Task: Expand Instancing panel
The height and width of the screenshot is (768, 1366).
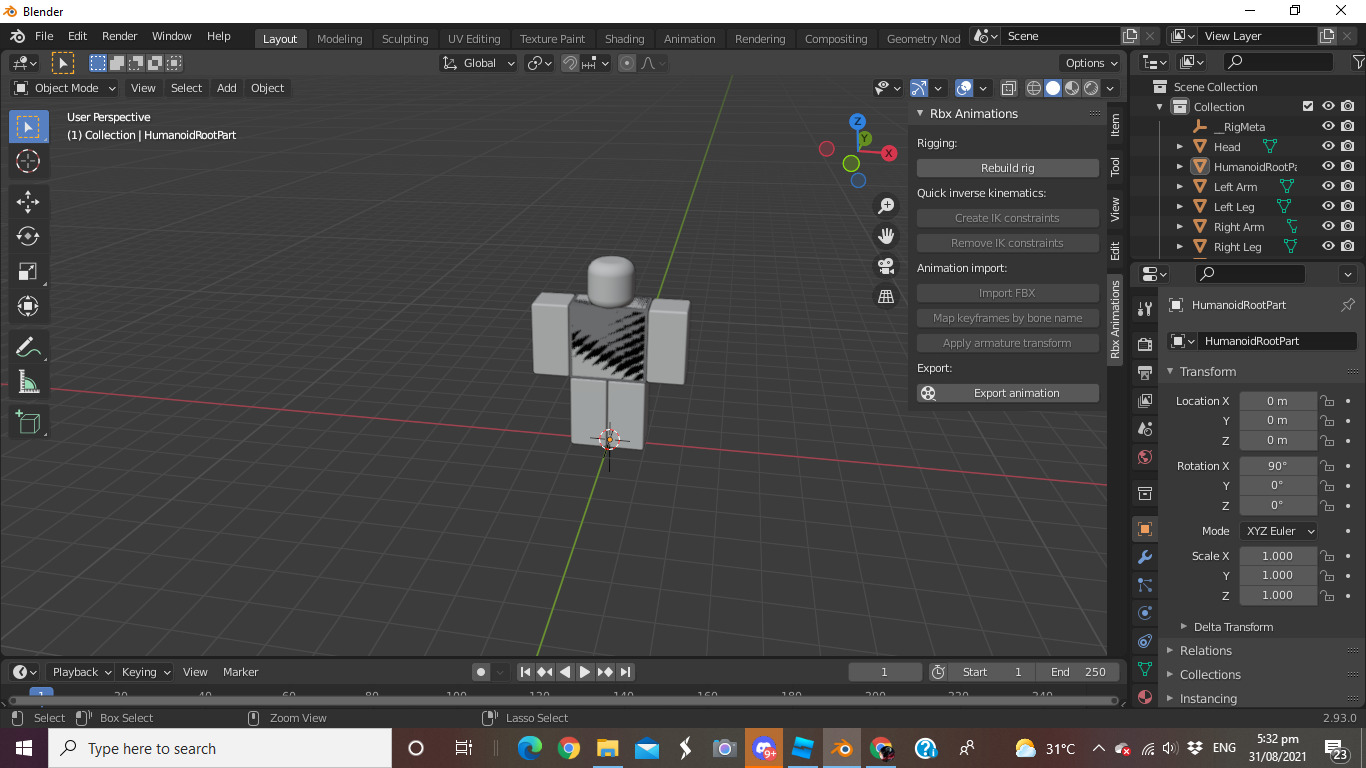Action: (x=1207, y=699)
